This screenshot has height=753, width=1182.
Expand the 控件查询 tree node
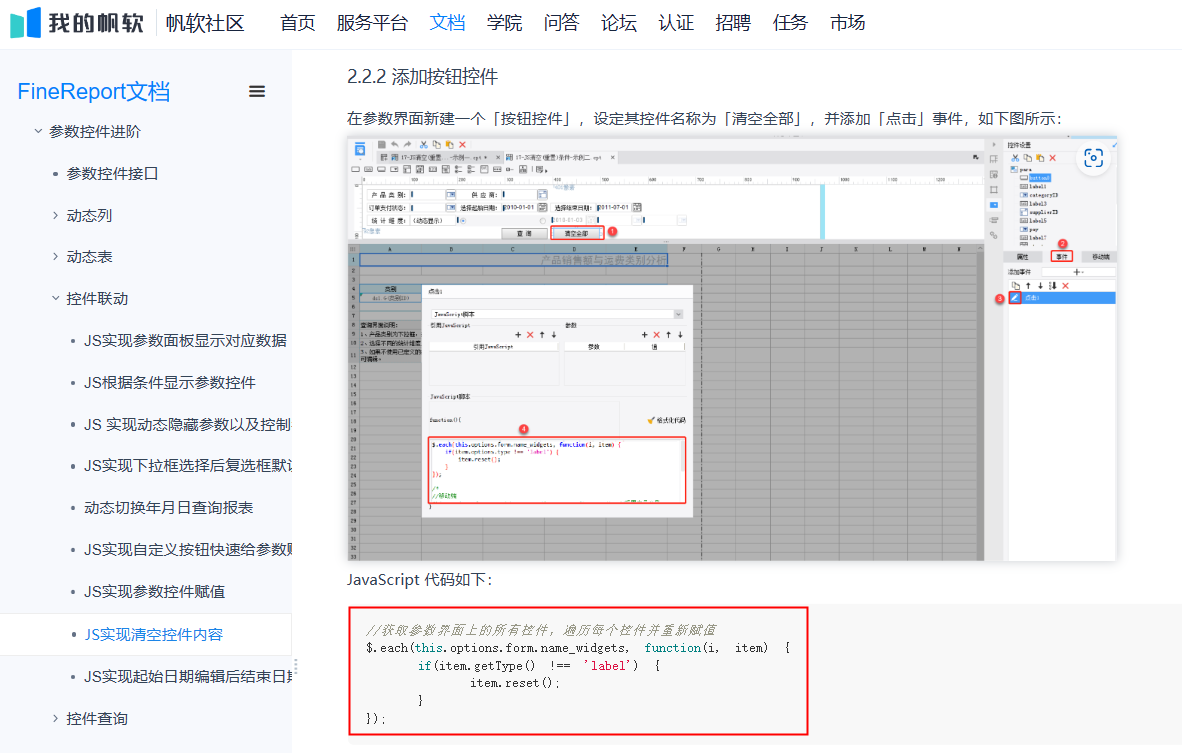pos(55,718)
